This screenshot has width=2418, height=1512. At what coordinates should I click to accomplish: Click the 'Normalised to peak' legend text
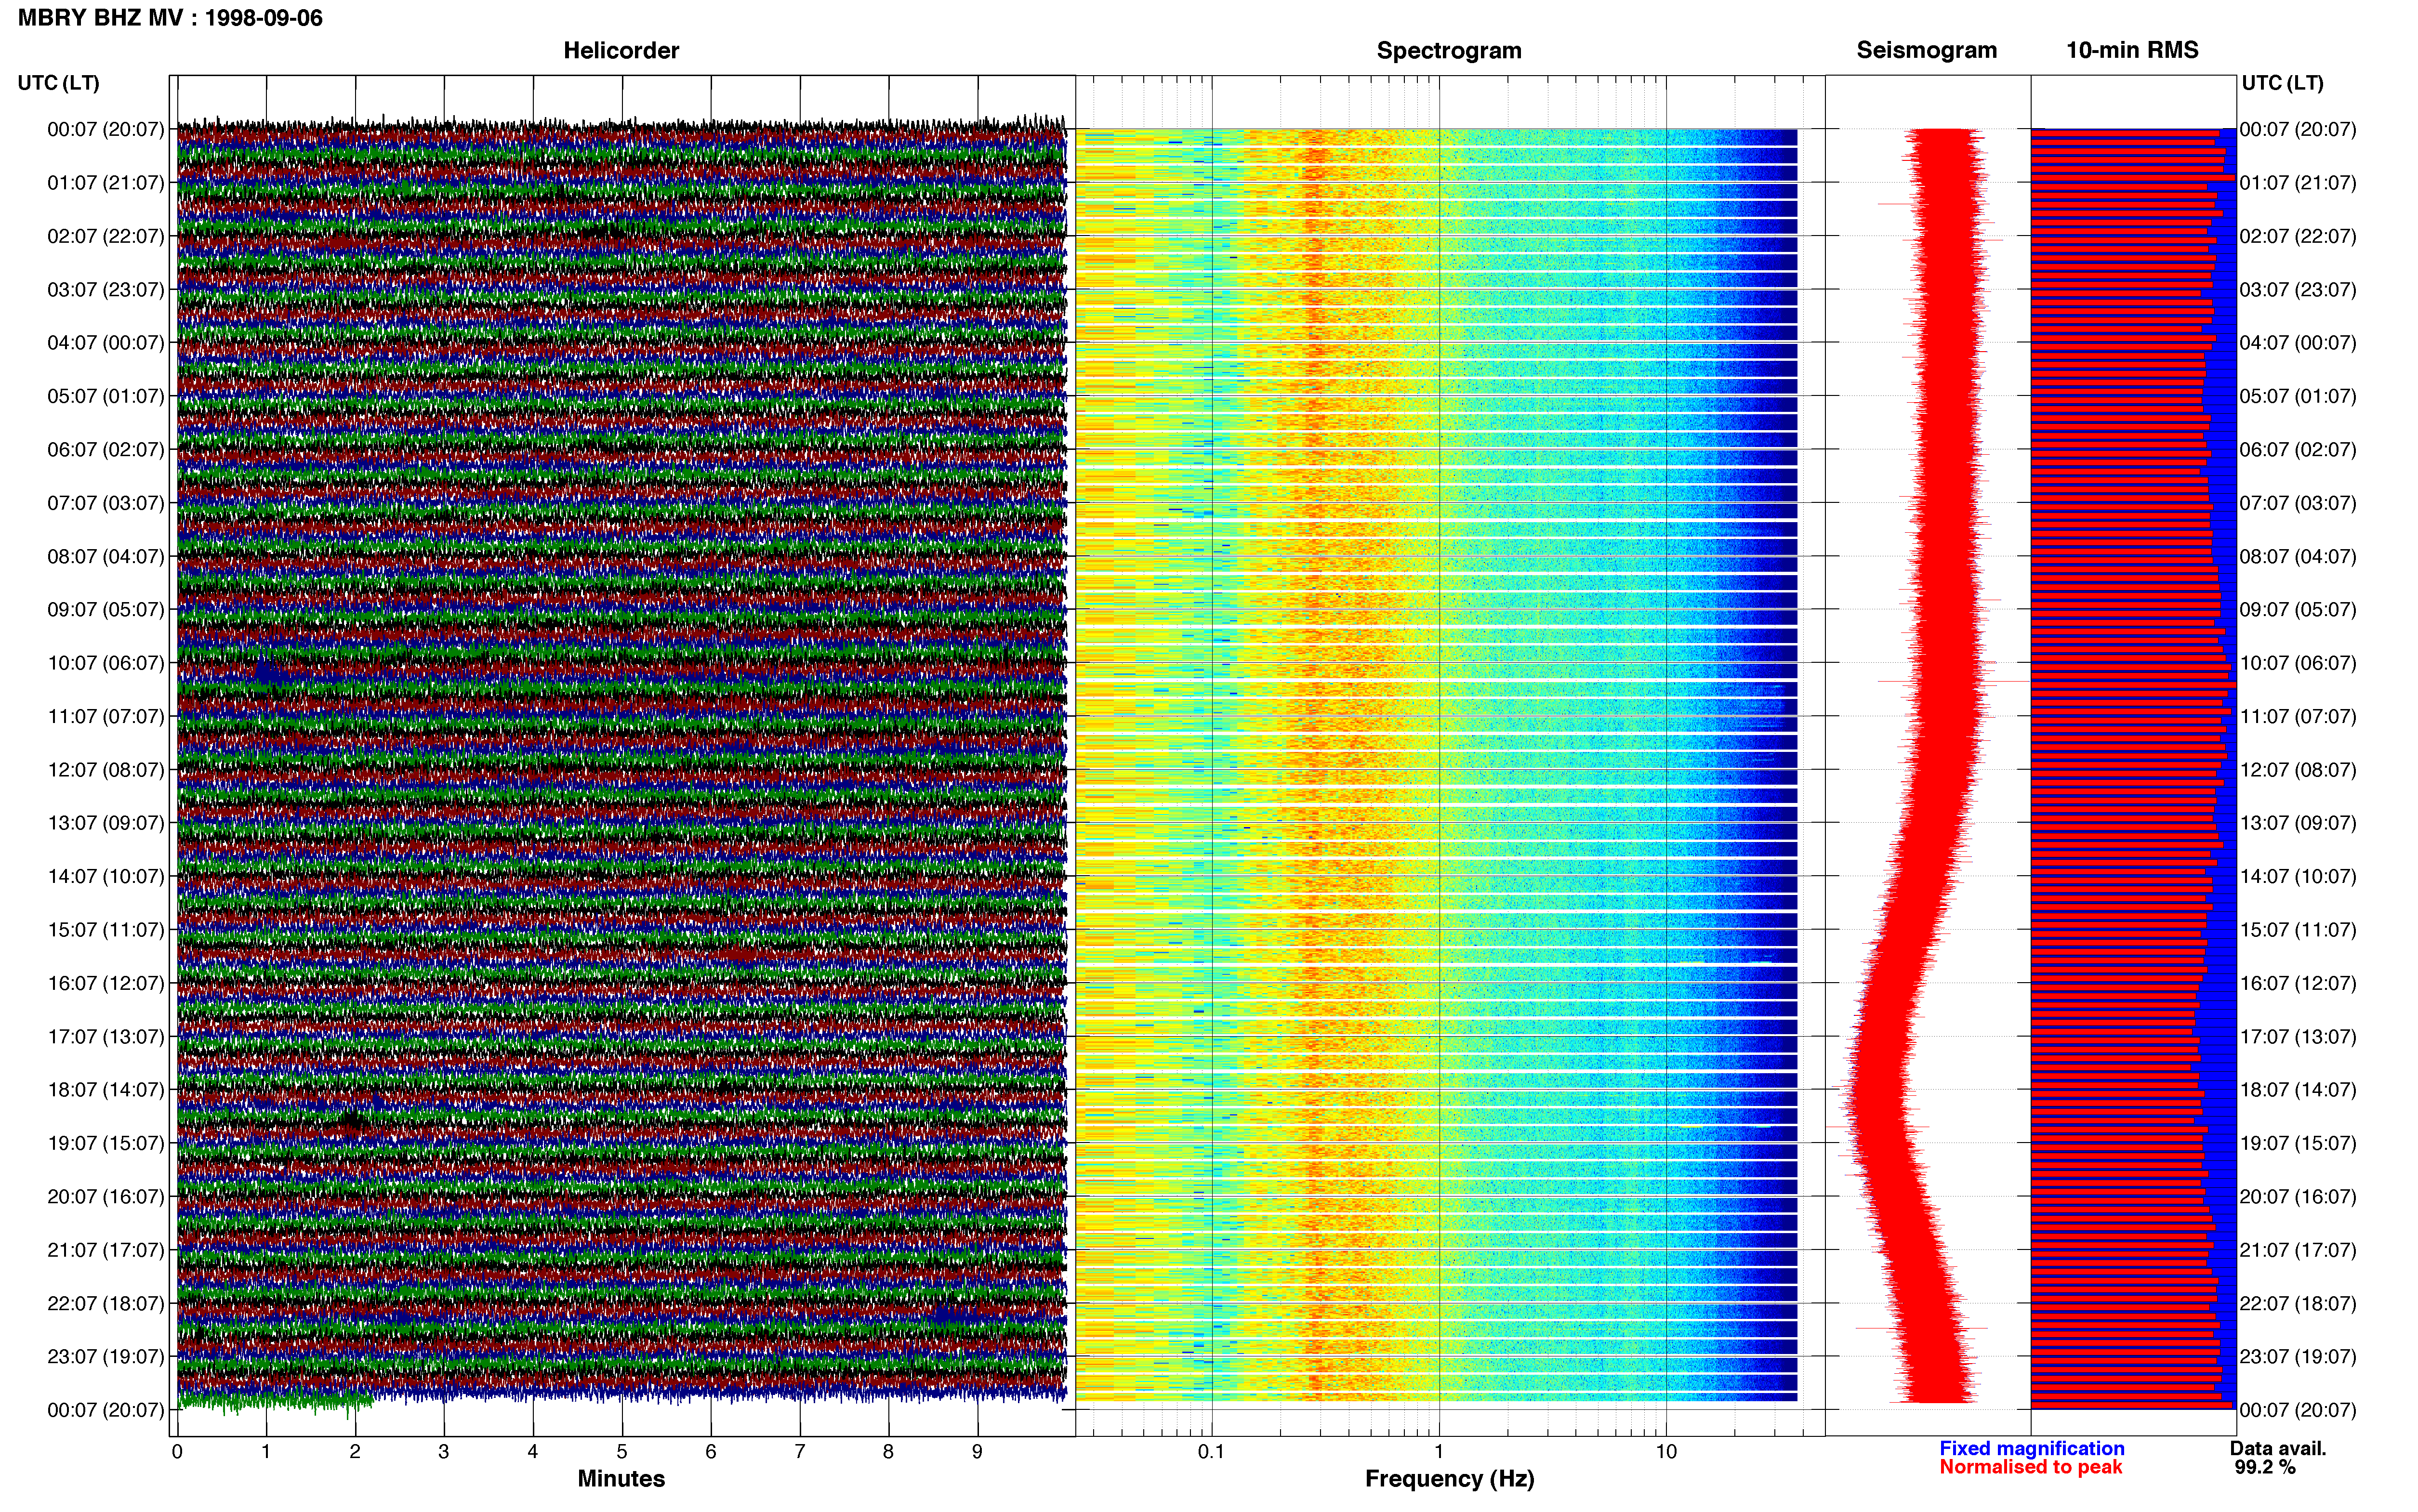pyautogui.click(x=2030, y=1467)
